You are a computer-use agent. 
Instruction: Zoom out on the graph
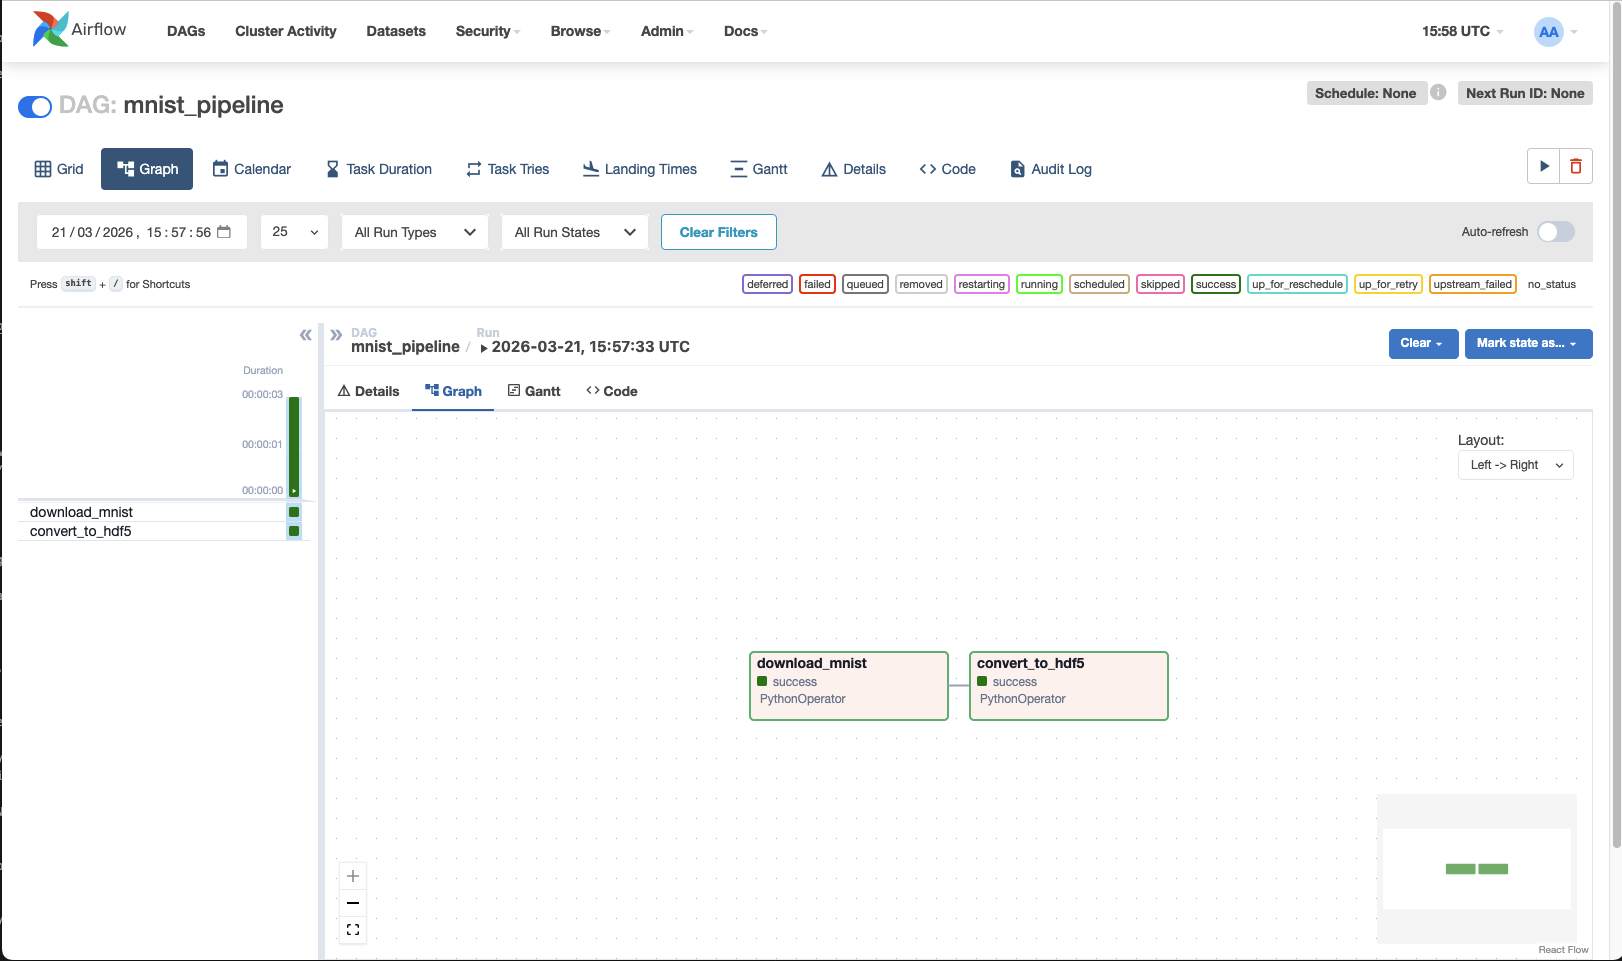click(x=353, y=903)
